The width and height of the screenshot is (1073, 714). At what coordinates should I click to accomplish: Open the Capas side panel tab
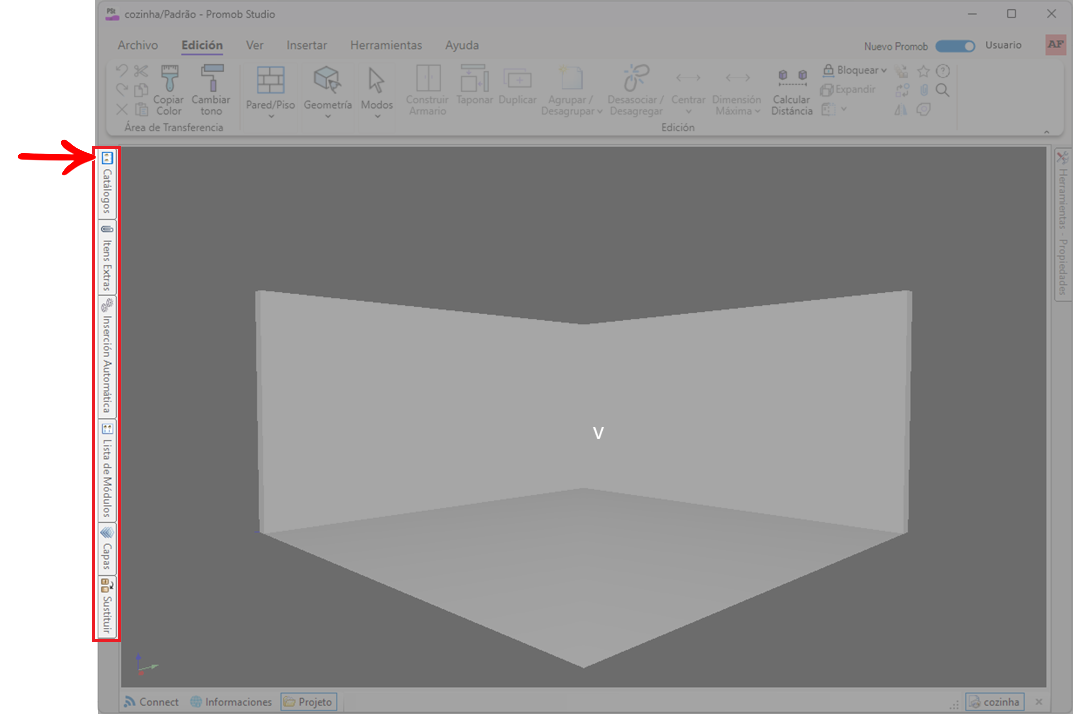point(107,549)
